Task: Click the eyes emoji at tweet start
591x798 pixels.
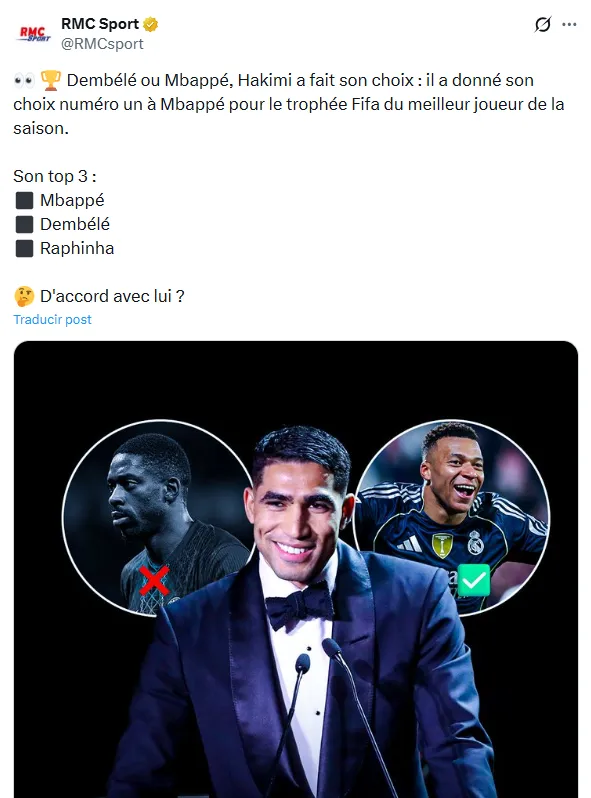Action: click(x=24, y=80)
